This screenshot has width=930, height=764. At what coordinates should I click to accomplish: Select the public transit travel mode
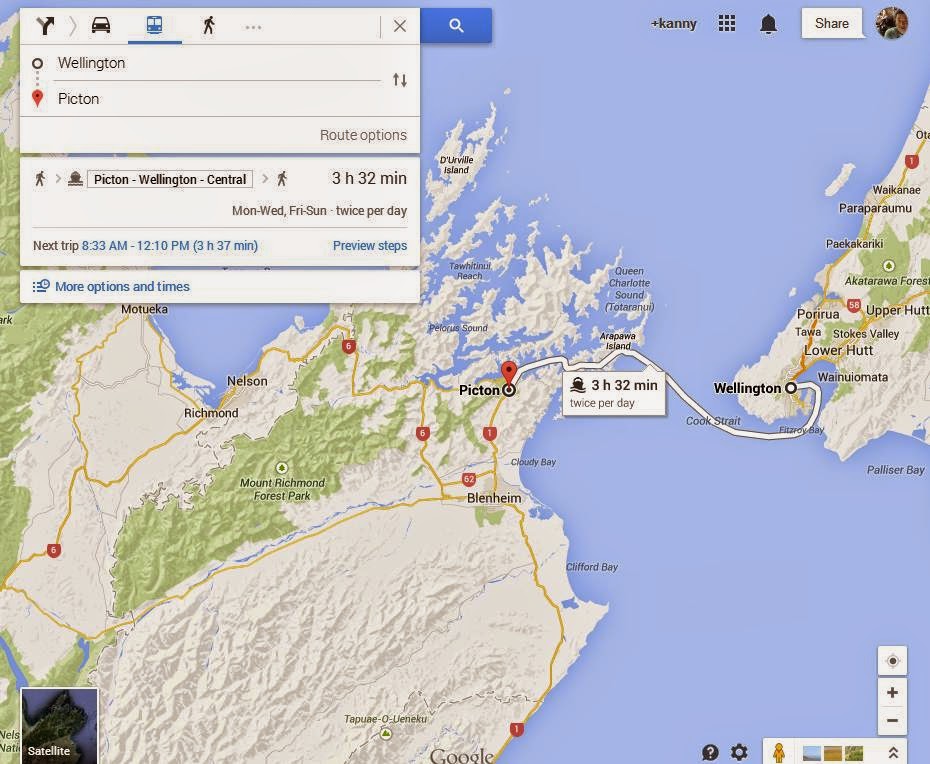coord(154,25)
